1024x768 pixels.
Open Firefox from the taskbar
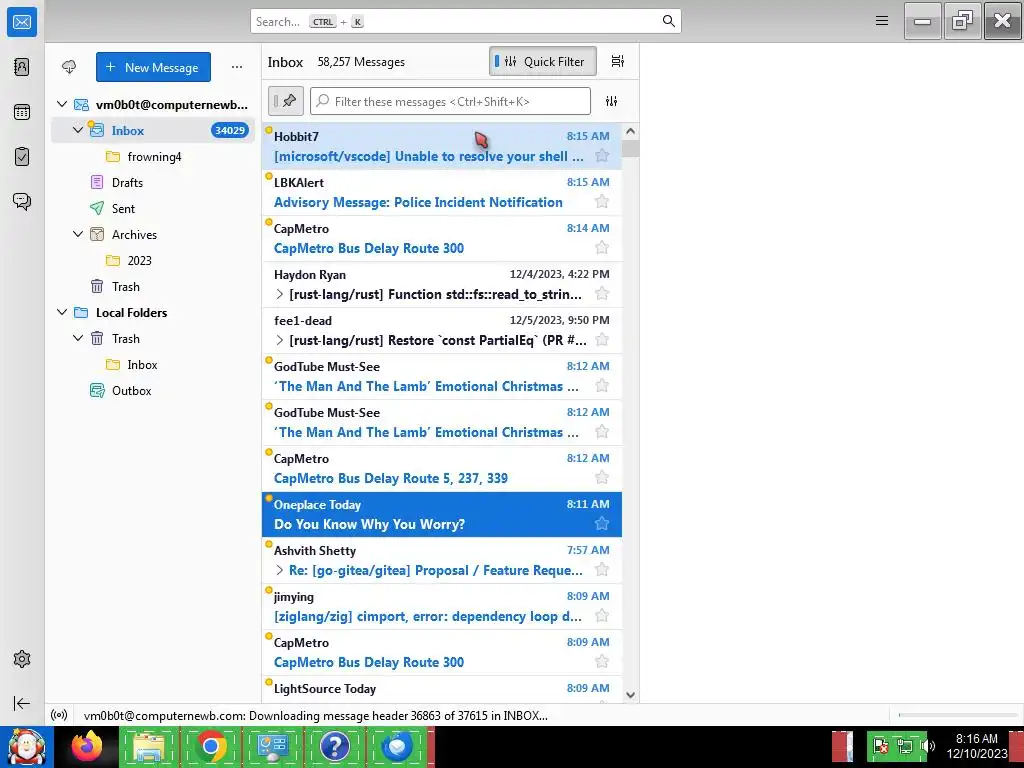point(87,746)
